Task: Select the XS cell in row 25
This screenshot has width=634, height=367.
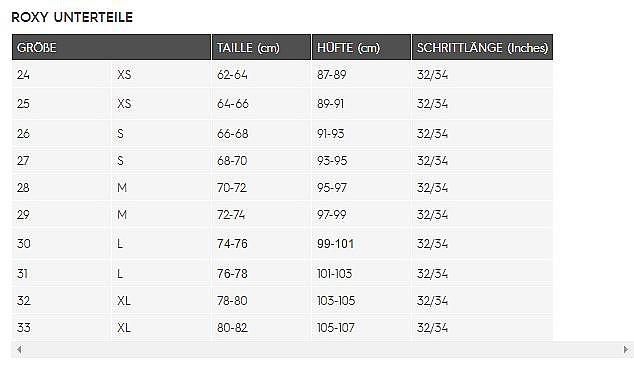Action: [x=161, y=104]
